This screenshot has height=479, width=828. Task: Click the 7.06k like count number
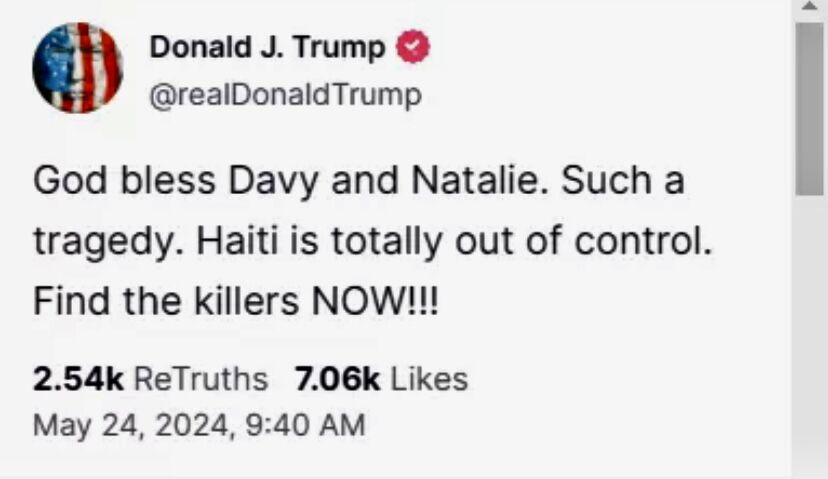click(x=337, y=379)
